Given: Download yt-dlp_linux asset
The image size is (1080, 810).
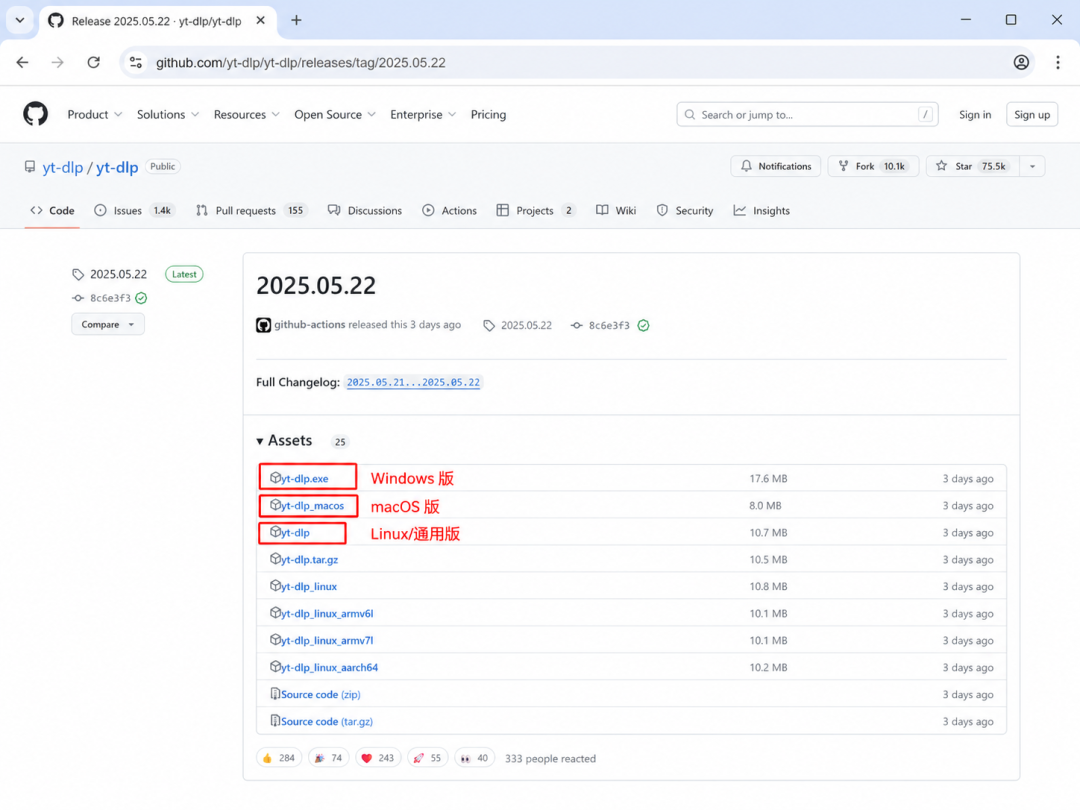Looking at the screenshot, I should pos(309,586).
